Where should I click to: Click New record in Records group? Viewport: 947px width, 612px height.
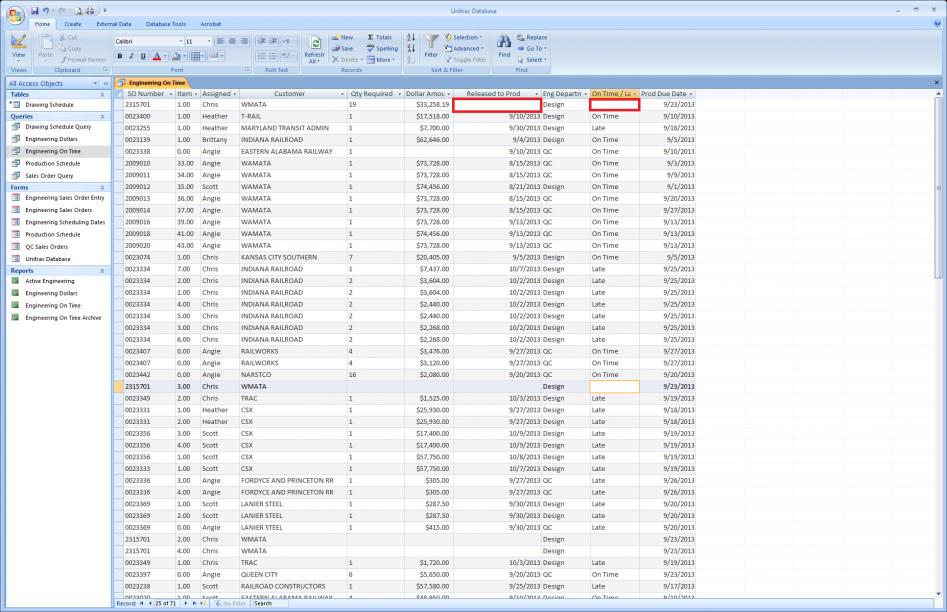[x=342, y=37]
